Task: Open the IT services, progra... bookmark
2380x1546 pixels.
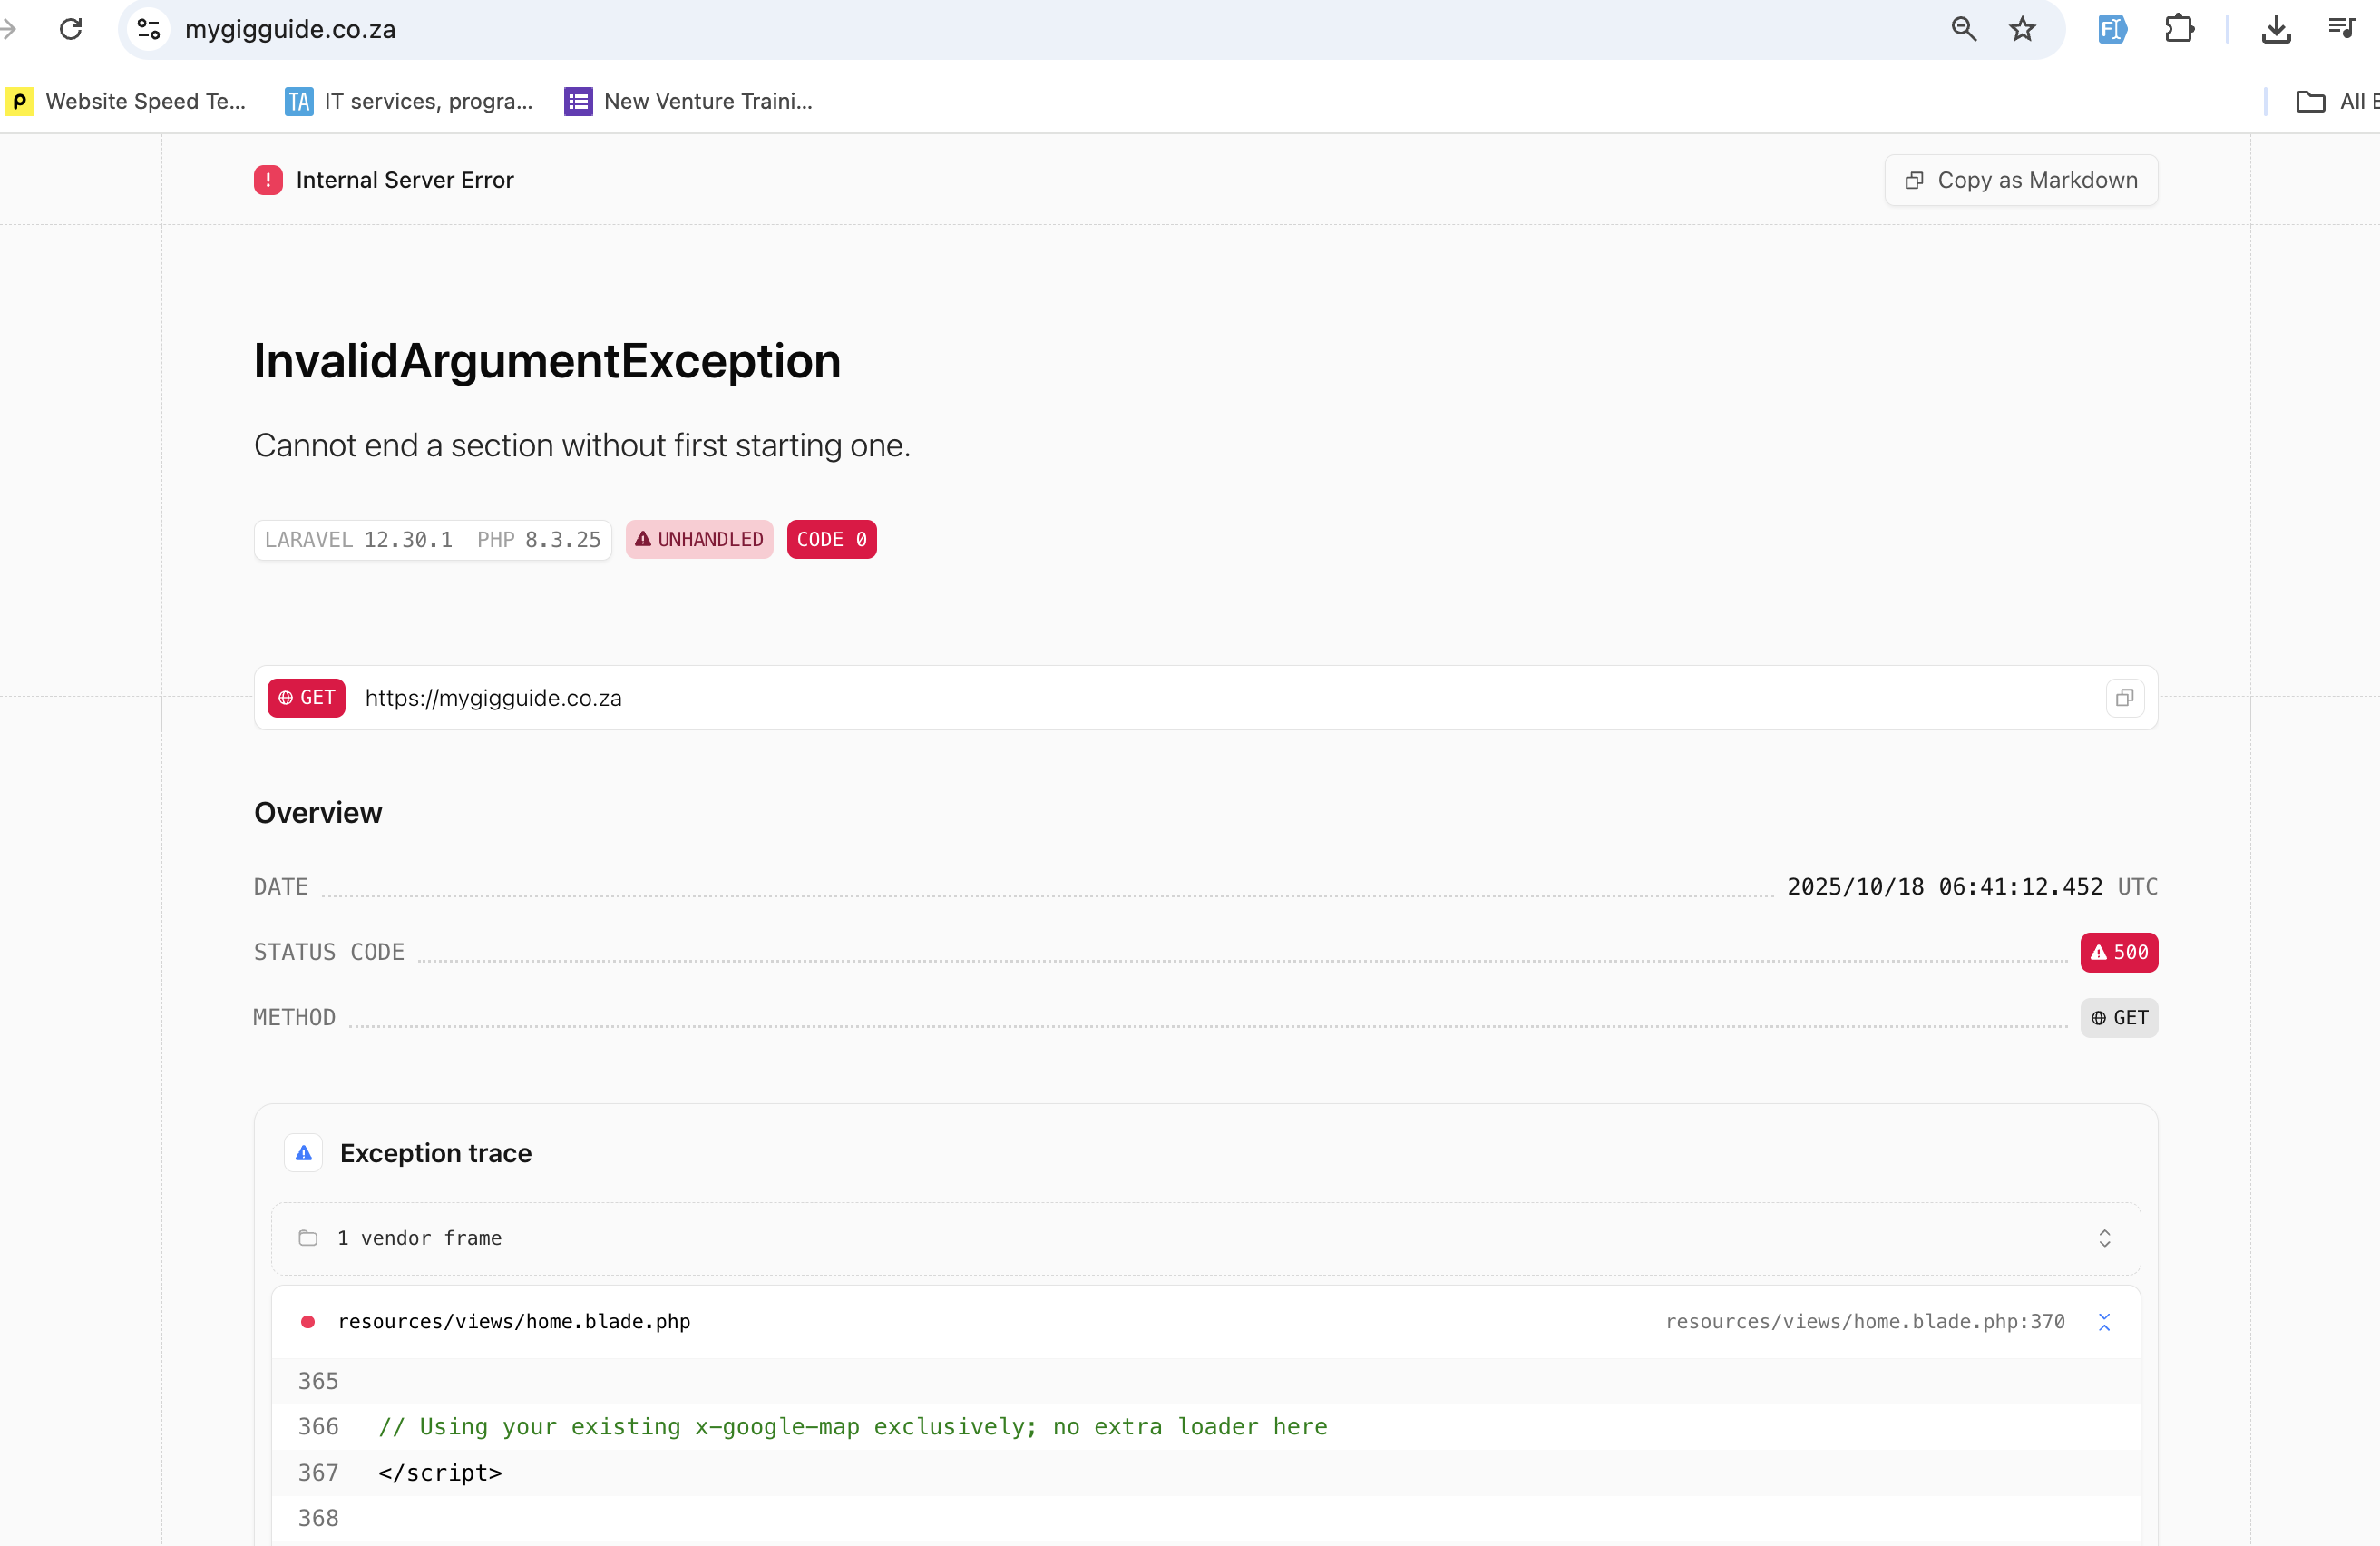Action: click(x=409, y=101)
